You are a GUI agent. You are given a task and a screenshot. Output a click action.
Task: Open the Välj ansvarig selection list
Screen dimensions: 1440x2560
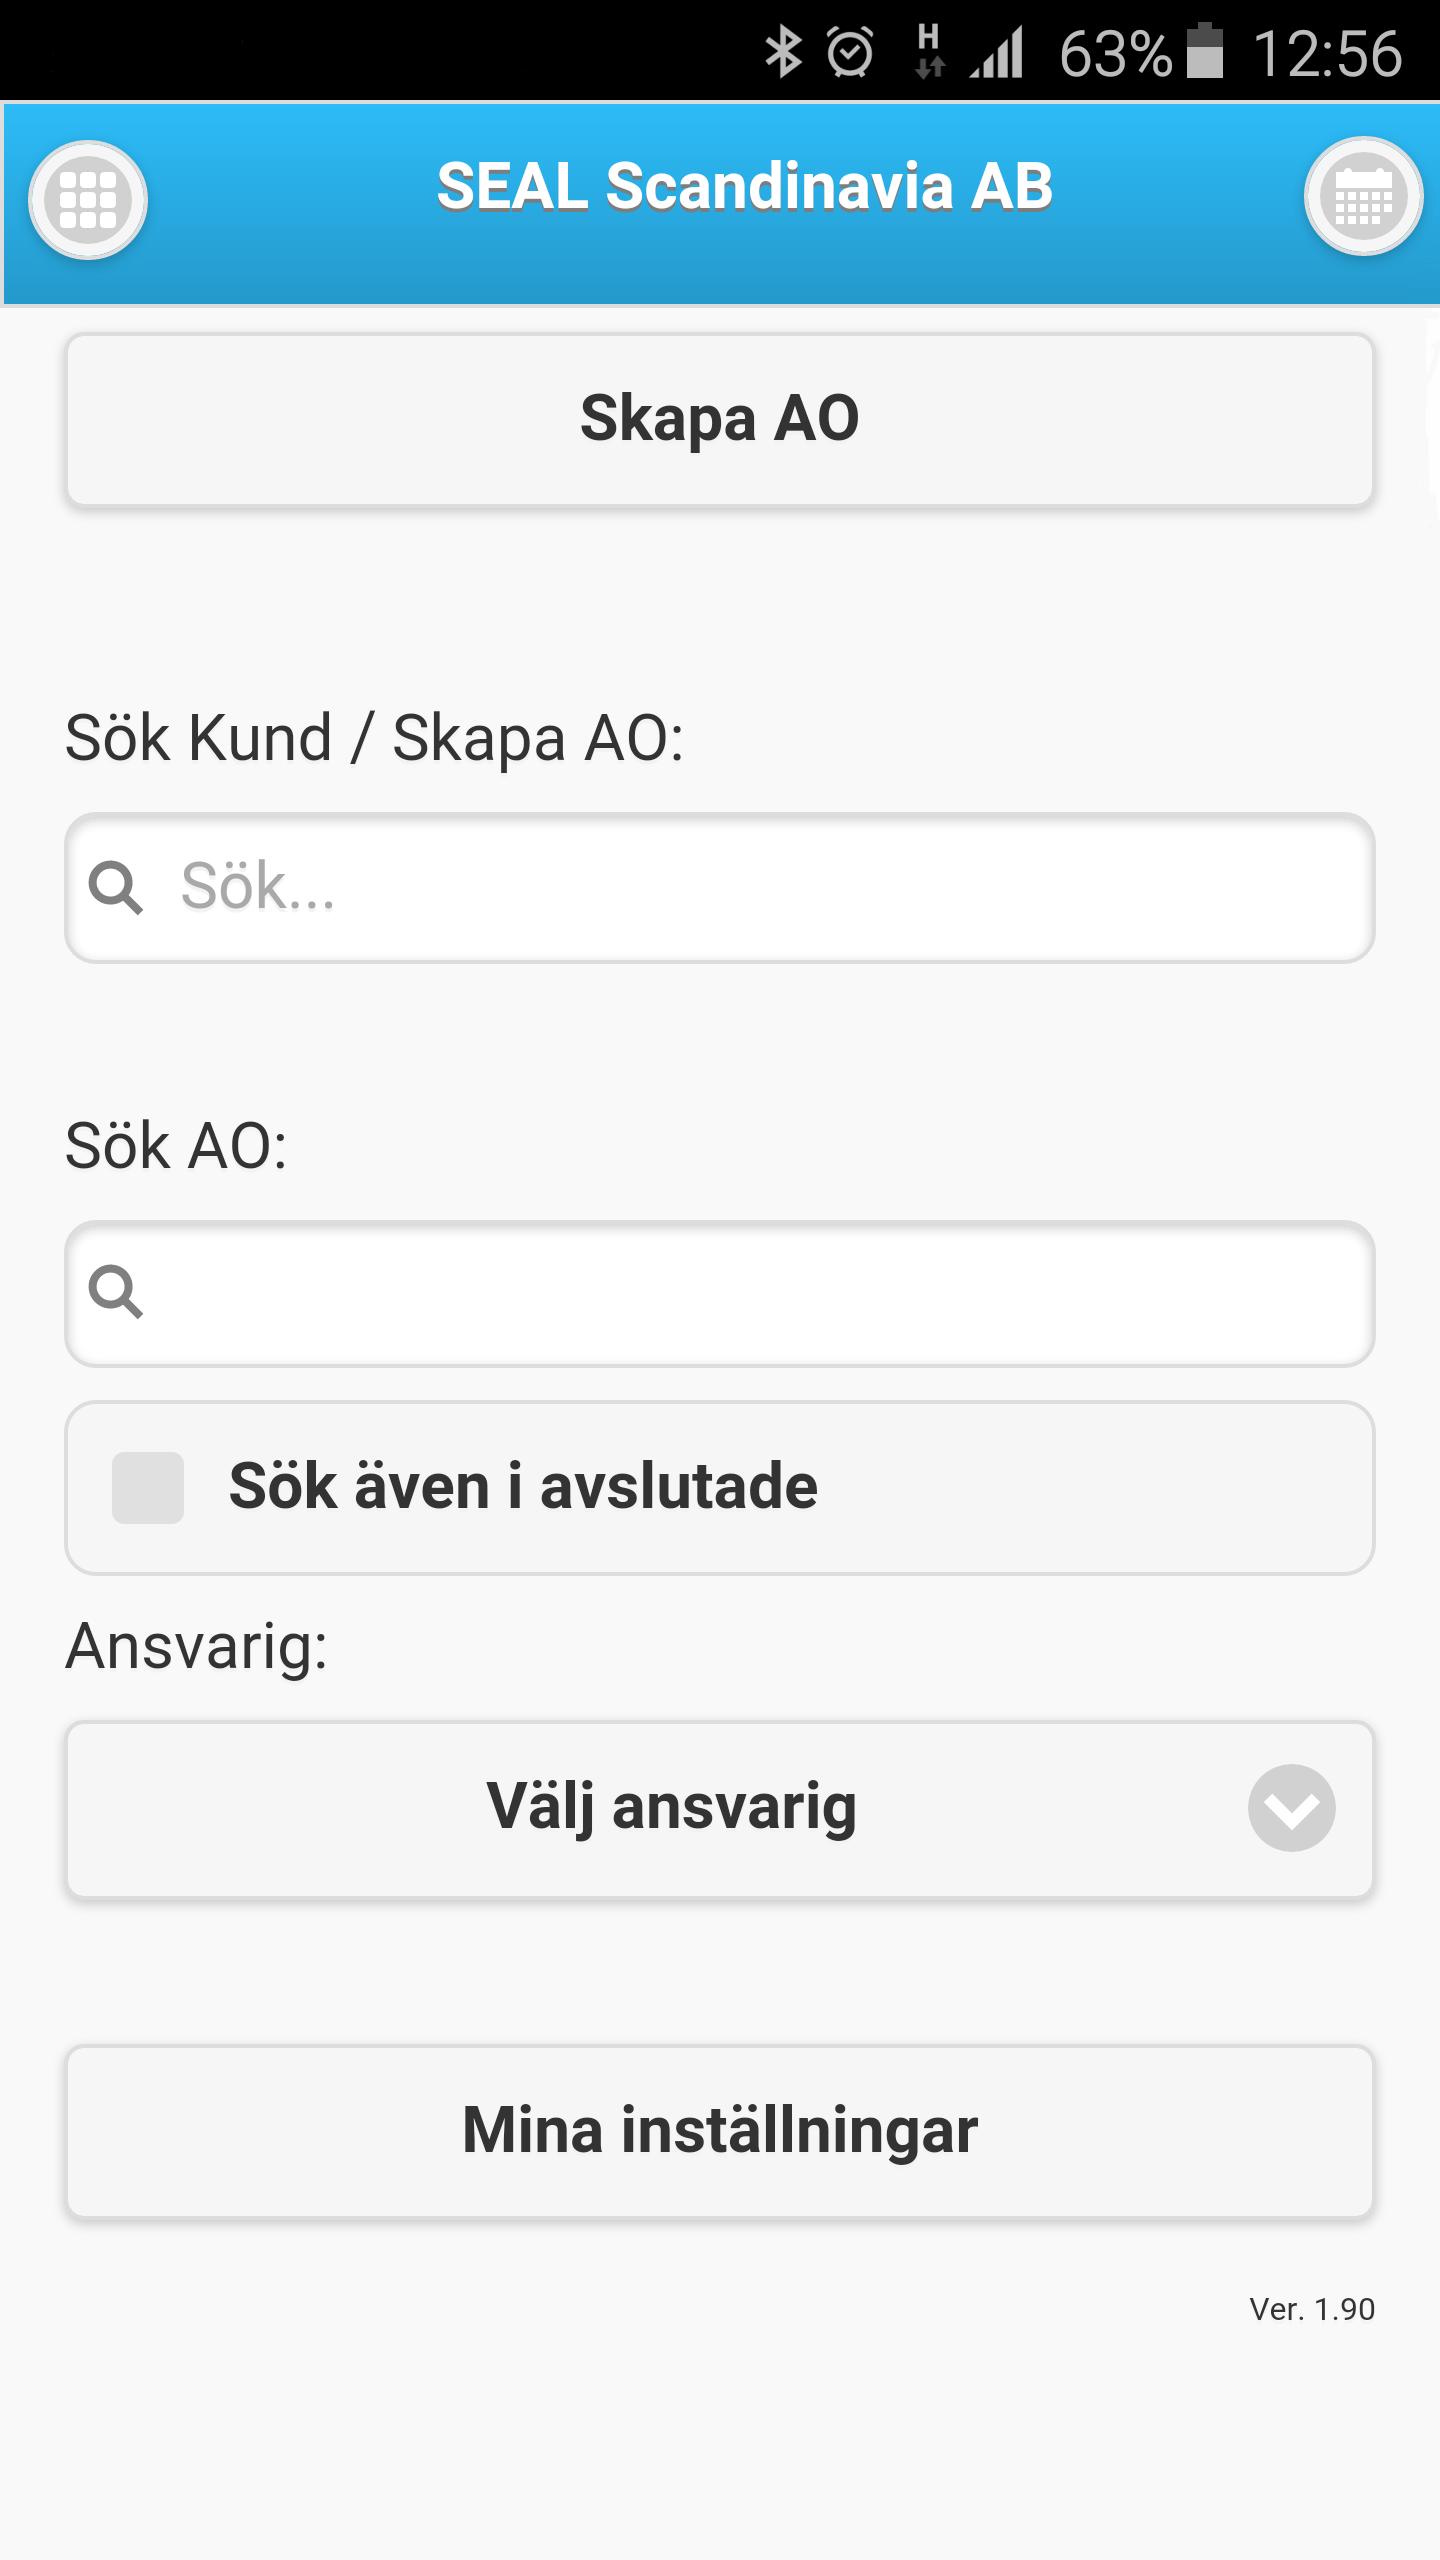(x=720, y=1809)
